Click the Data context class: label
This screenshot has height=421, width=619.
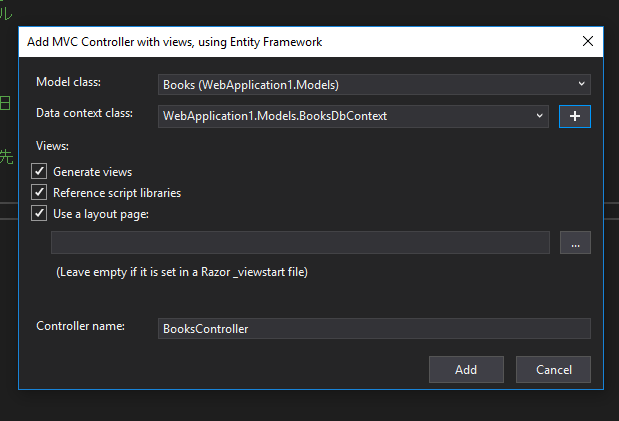tap(84, 113)
